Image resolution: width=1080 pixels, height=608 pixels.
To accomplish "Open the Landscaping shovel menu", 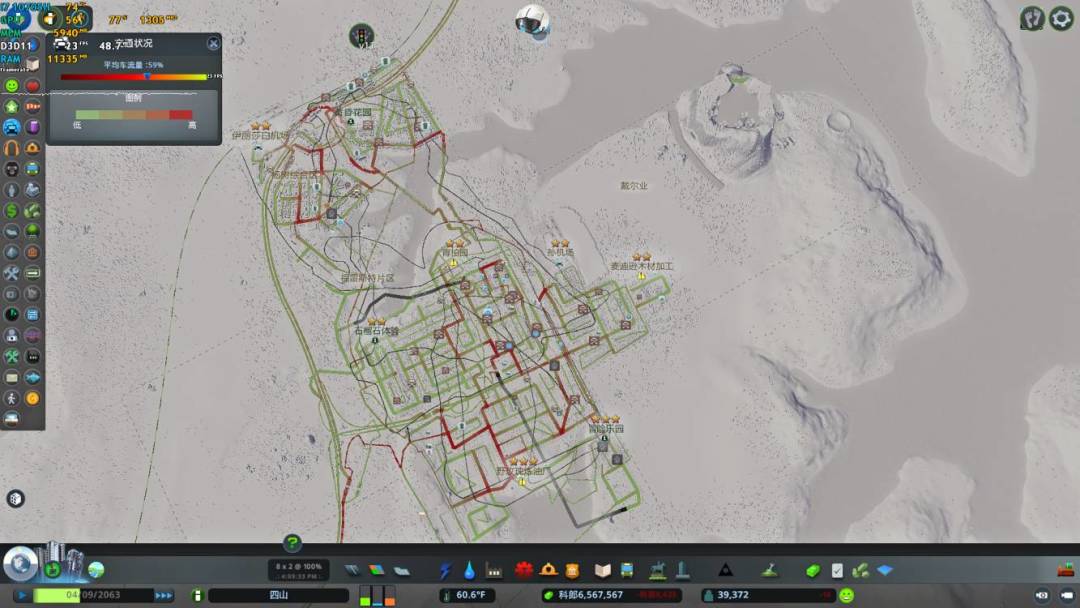I will [x=769, y=570].
